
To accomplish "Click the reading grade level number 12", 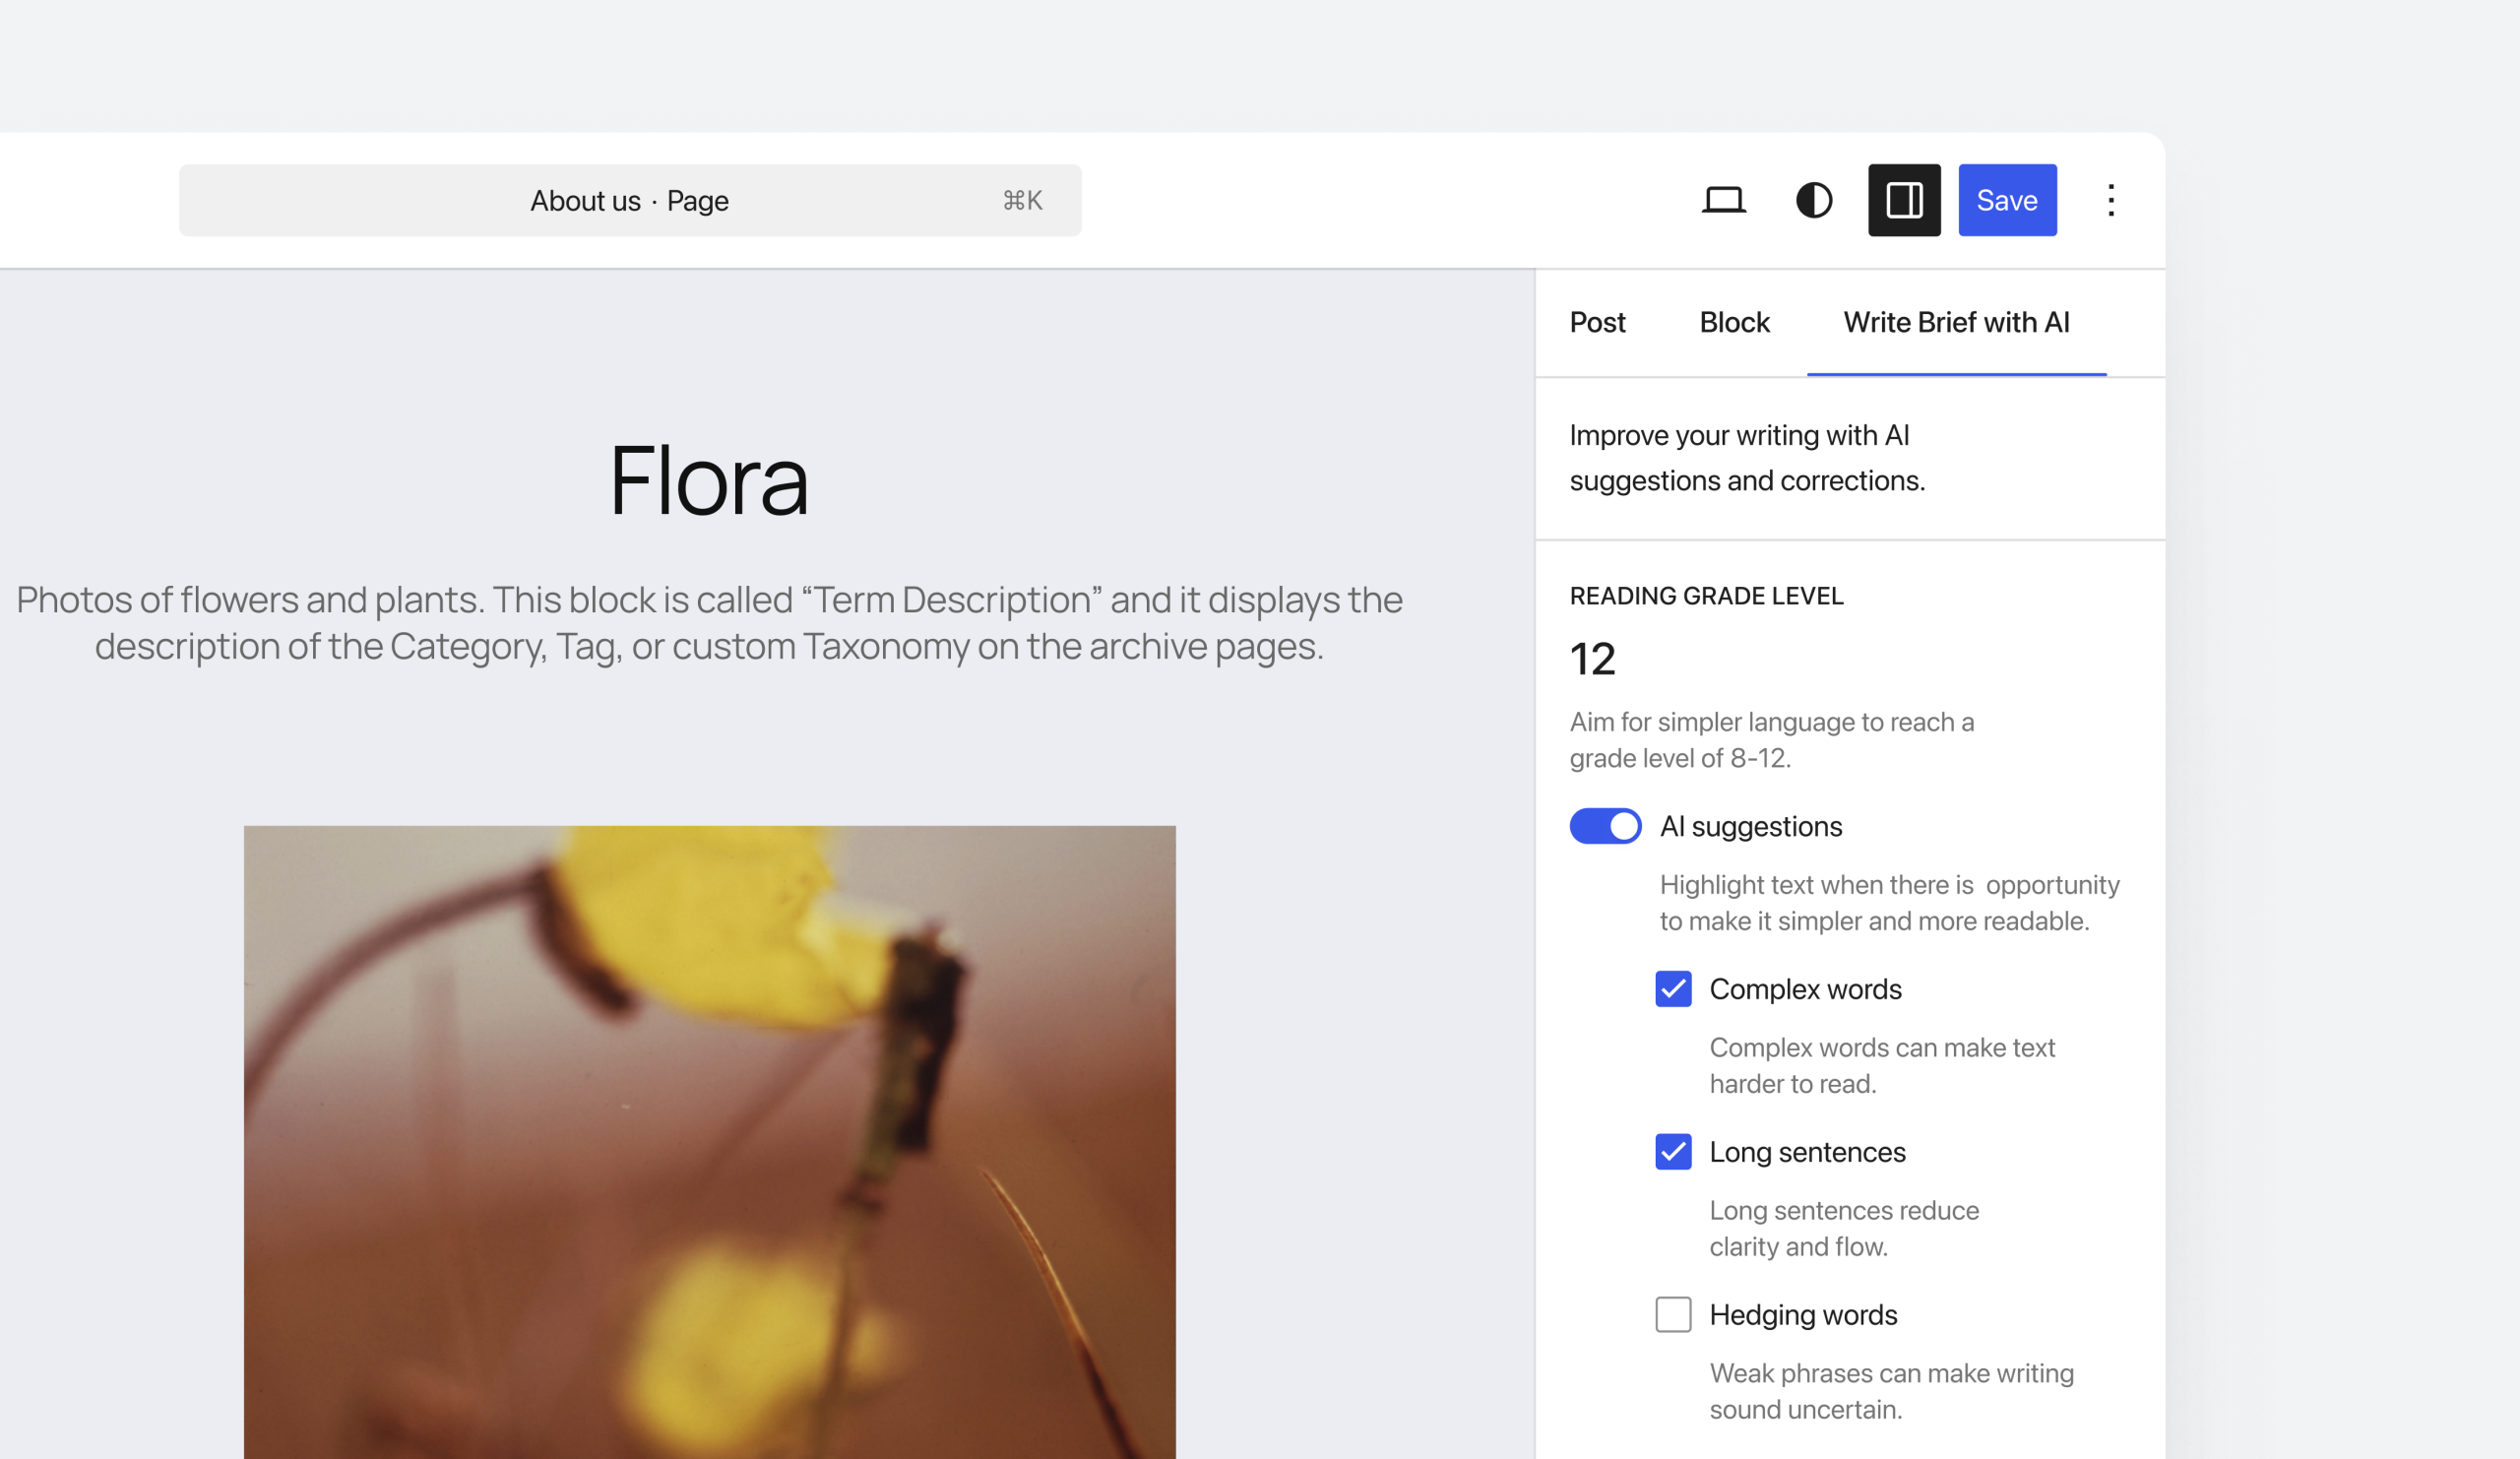I will [1592, 659].
